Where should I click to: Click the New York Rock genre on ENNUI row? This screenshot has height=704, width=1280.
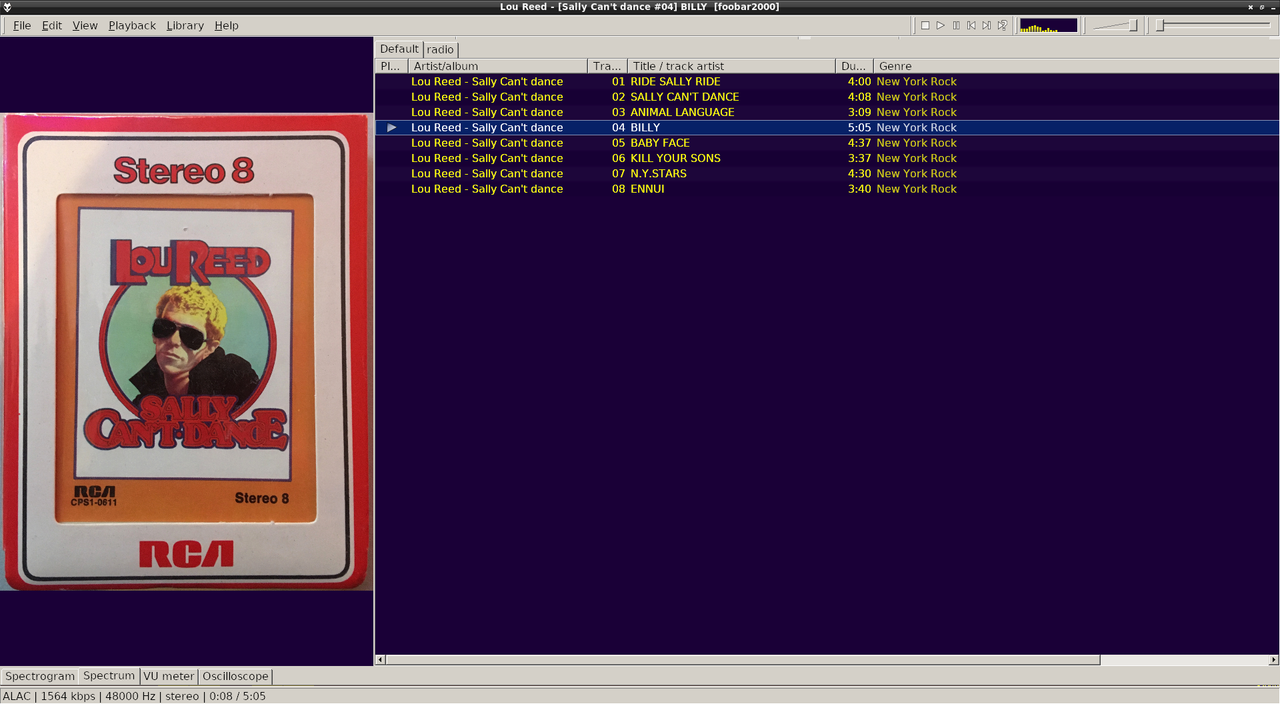tap(916, 189)
